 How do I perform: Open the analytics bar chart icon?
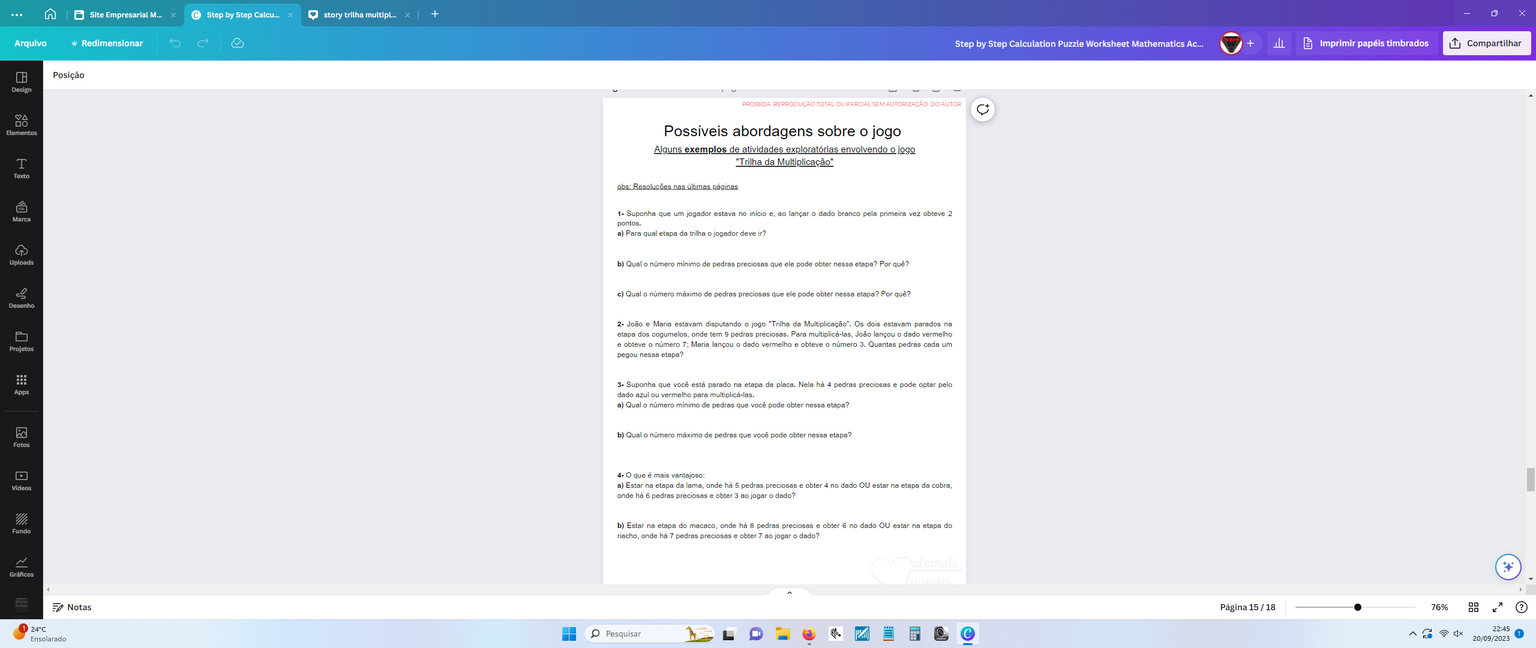(x=1278, y=43)
